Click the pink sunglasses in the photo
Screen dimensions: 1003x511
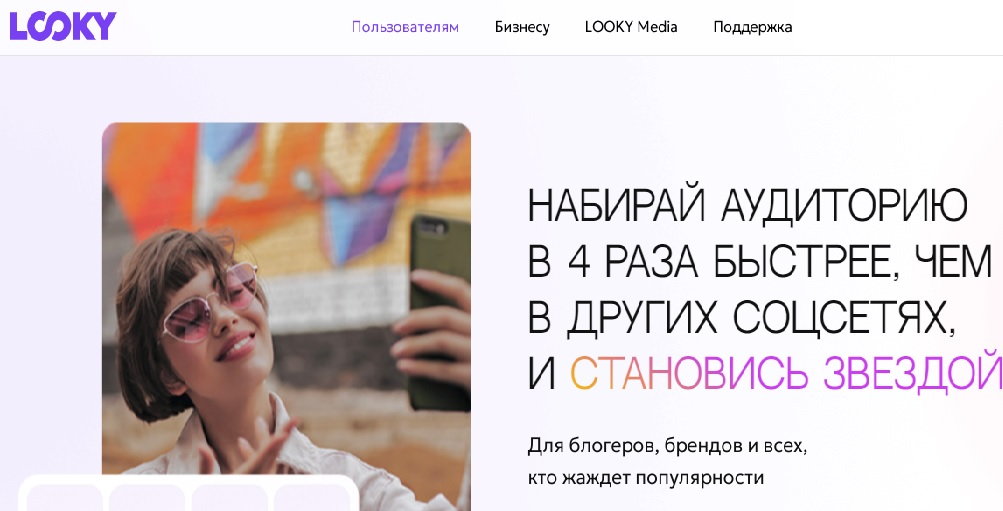tap(210, 302)
